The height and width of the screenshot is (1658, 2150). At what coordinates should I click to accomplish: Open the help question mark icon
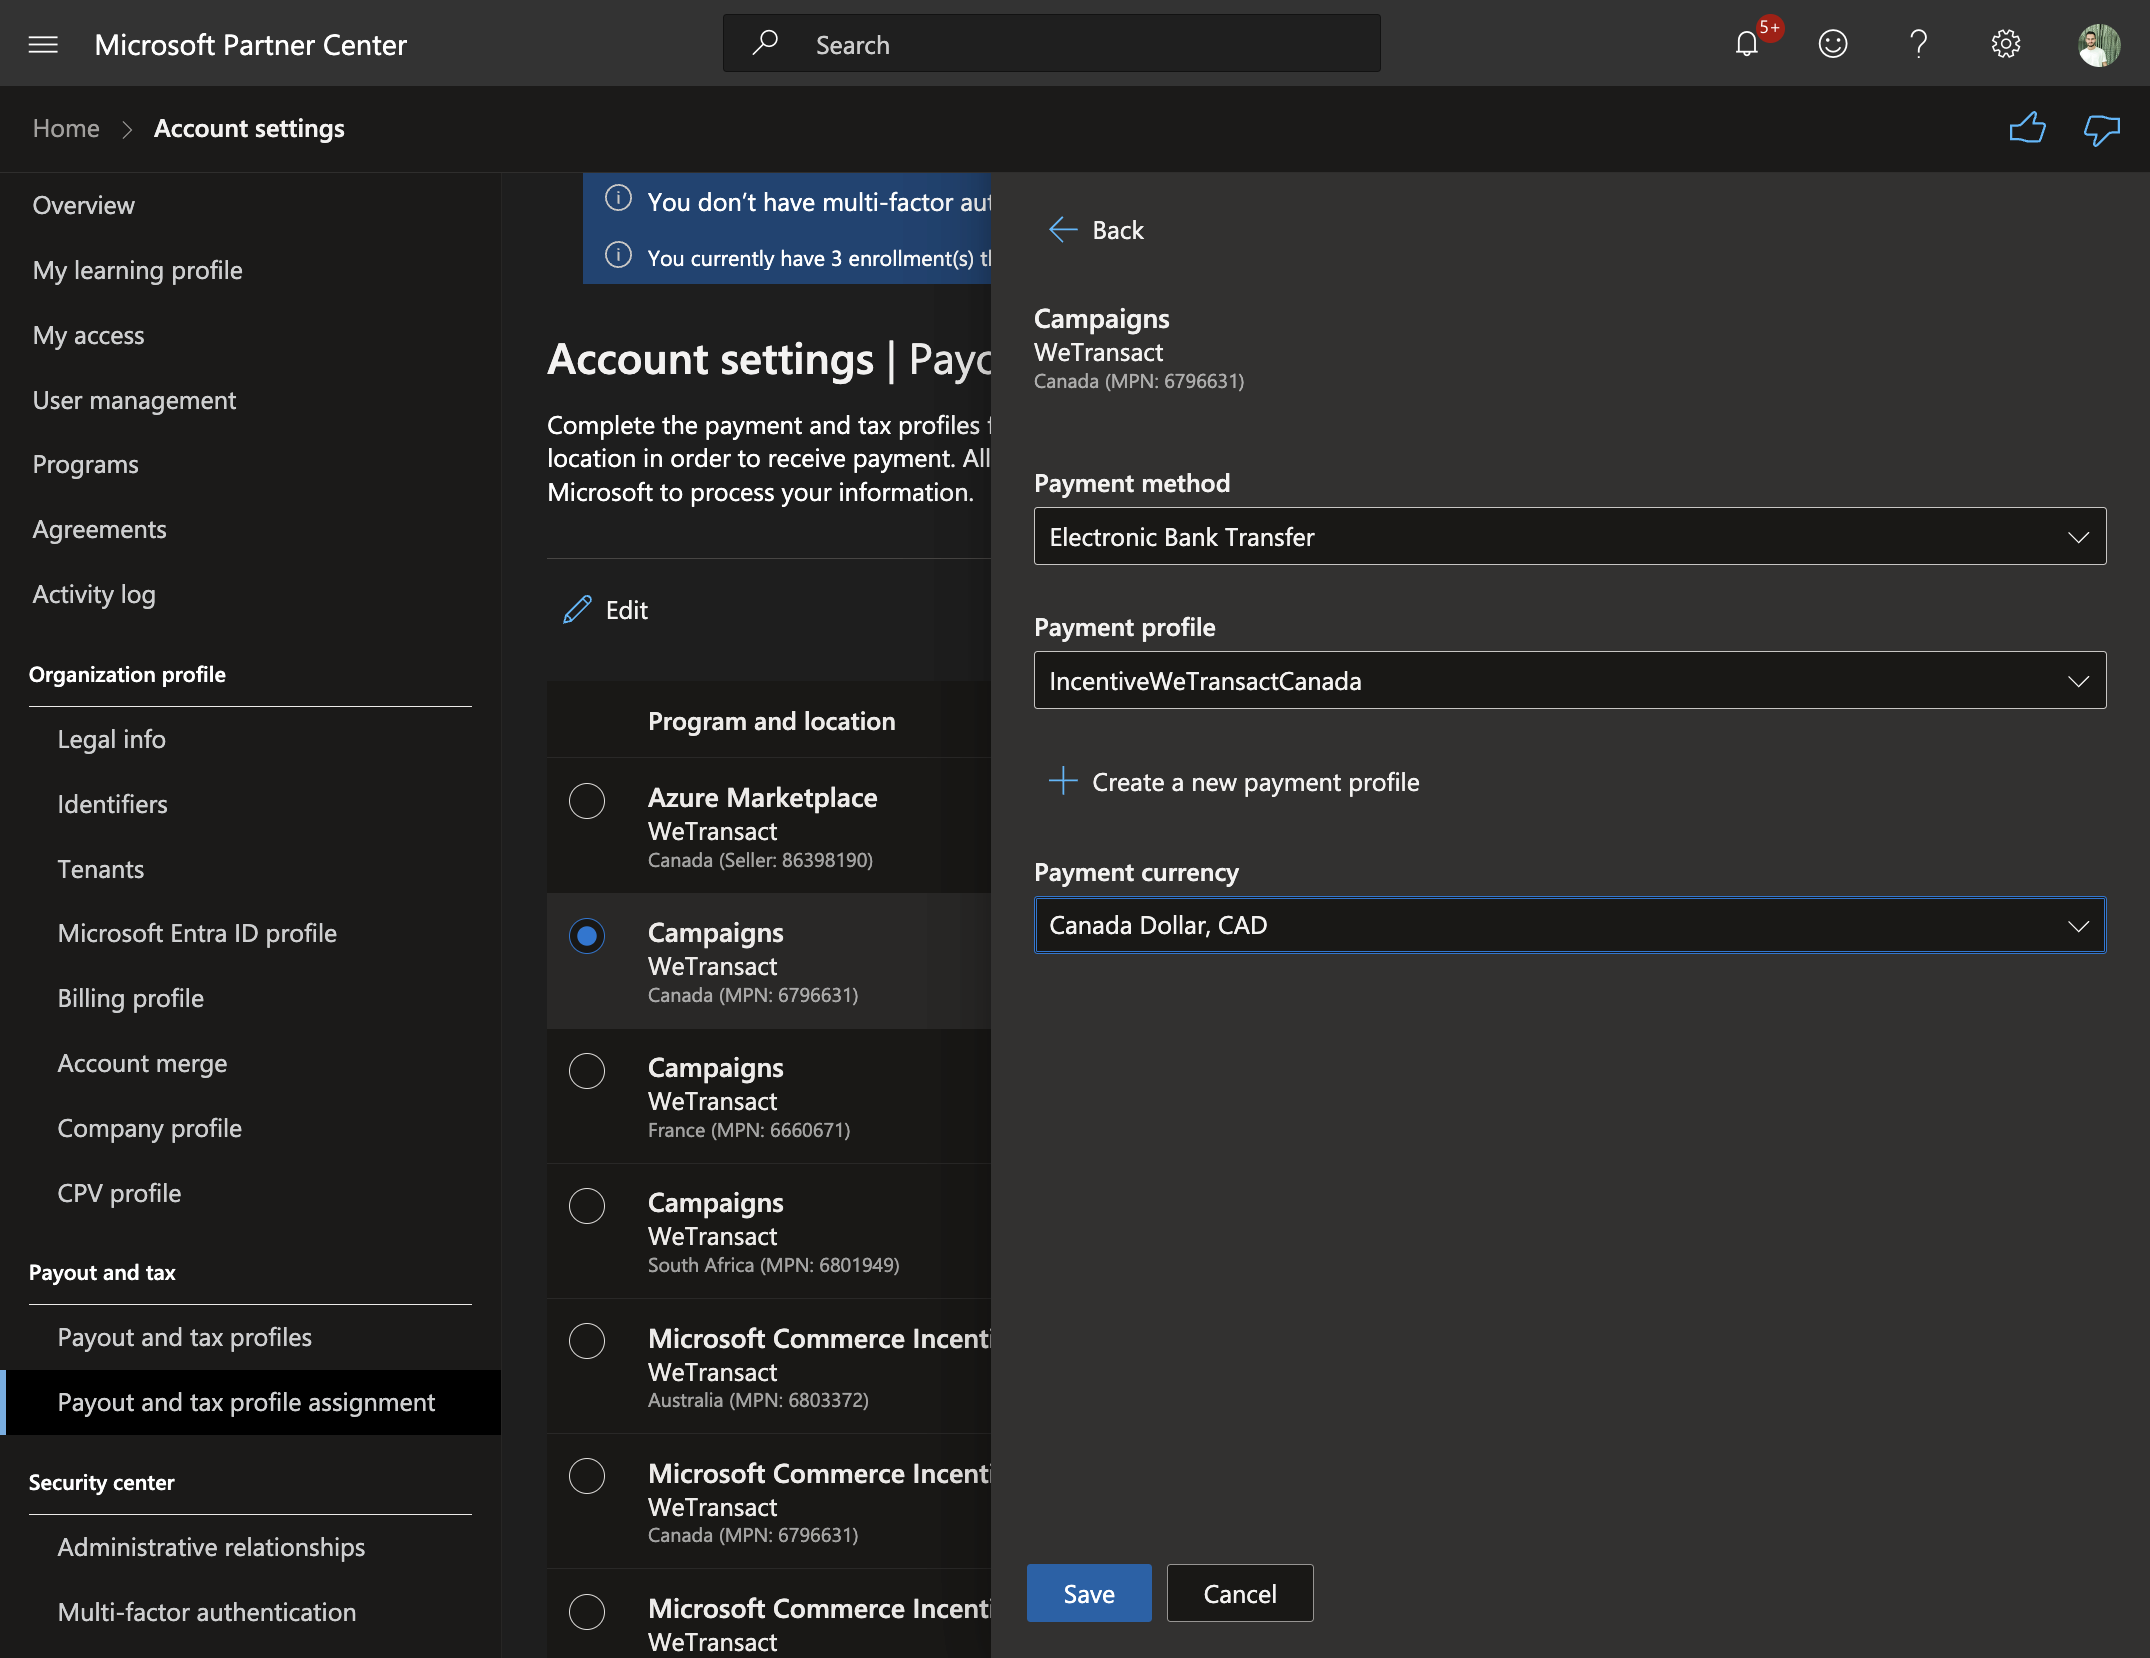[1918, 44]
